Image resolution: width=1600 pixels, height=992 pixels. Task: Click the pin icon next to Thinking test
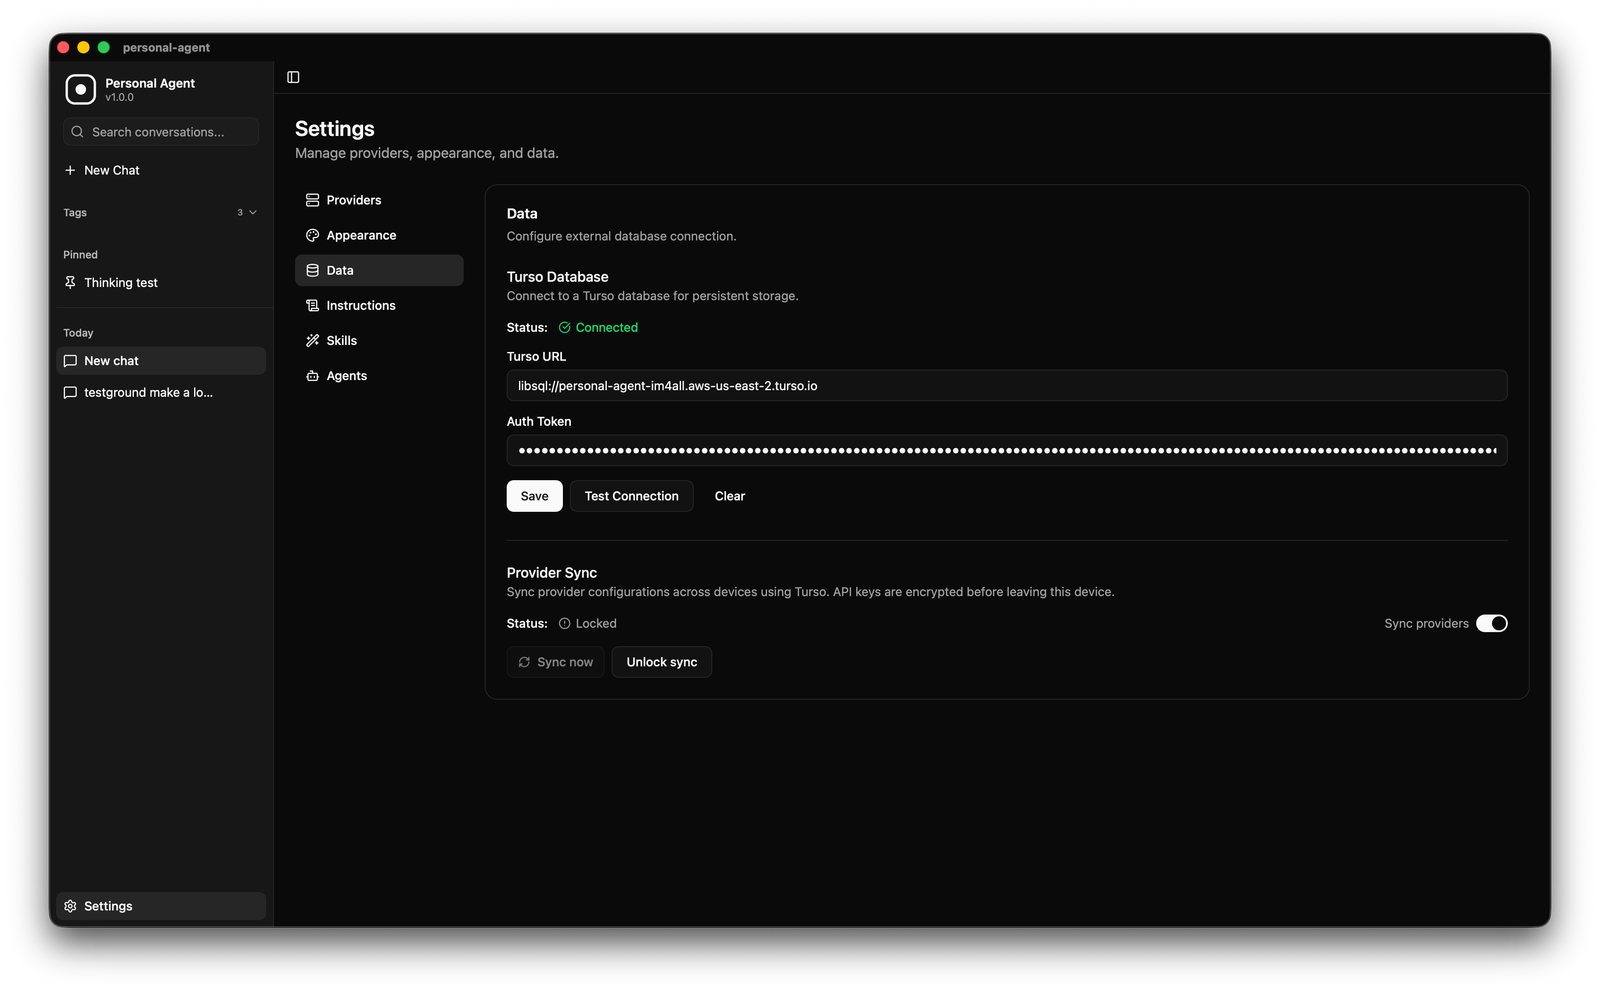[x=70, y=283]
